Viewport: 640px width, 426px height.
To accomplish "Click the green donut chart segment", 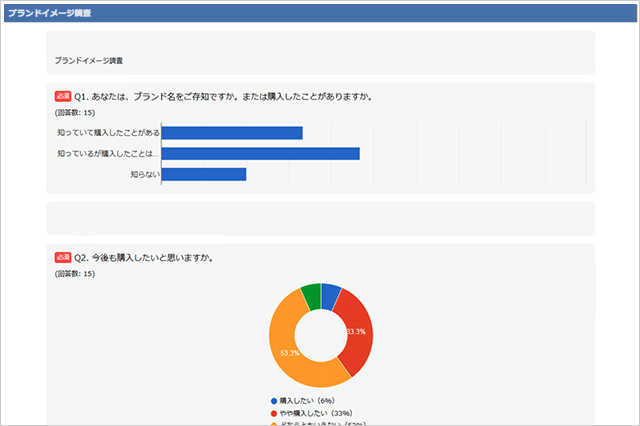I will coord(311,296).
